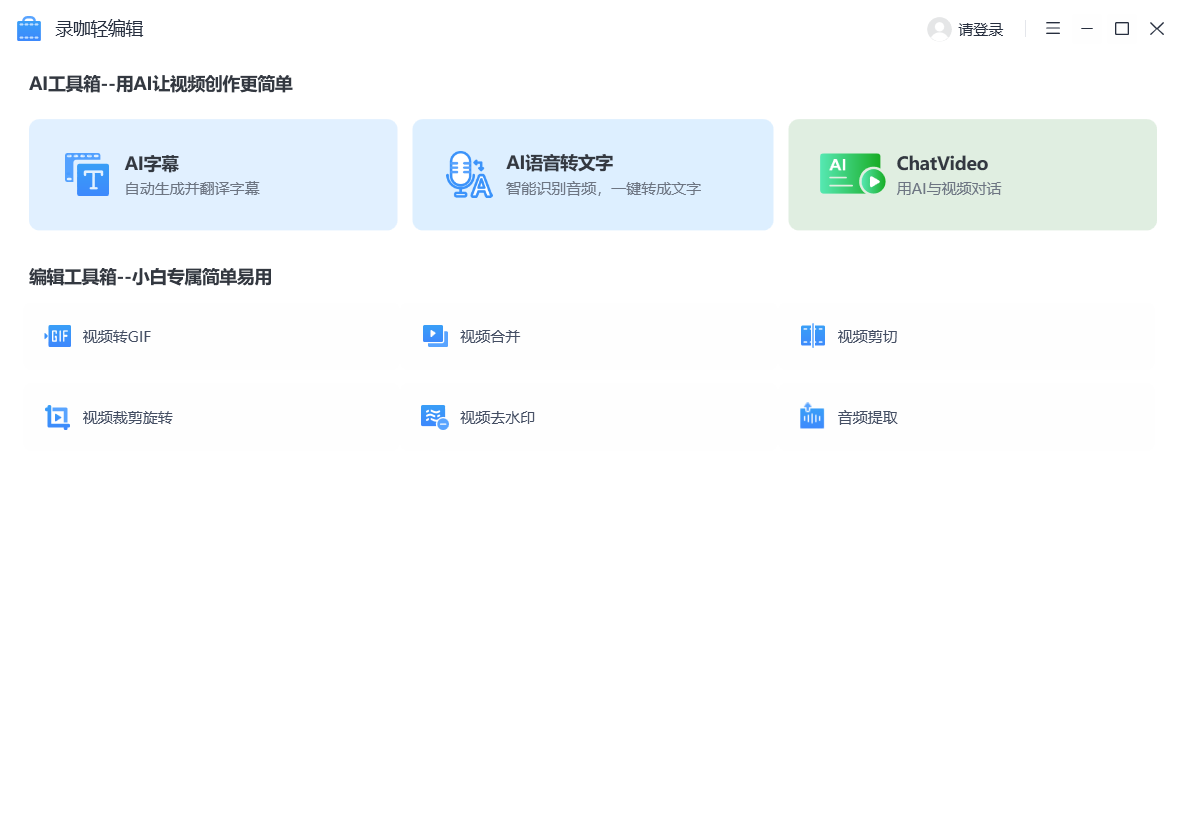Image resolution: width=1182 pixels, height=818 pixels.
Task: Open the AI语音转文字 card description text
Action: 603,189
